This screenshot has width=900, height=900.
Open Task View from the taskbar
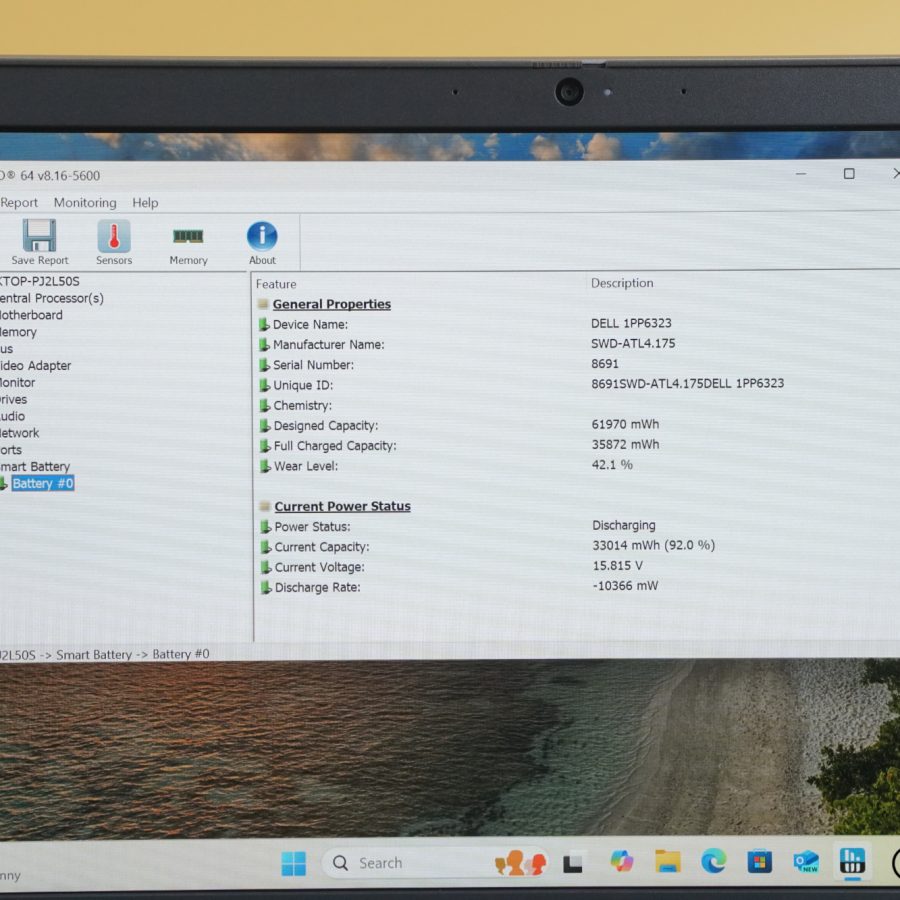pos(573,863)
